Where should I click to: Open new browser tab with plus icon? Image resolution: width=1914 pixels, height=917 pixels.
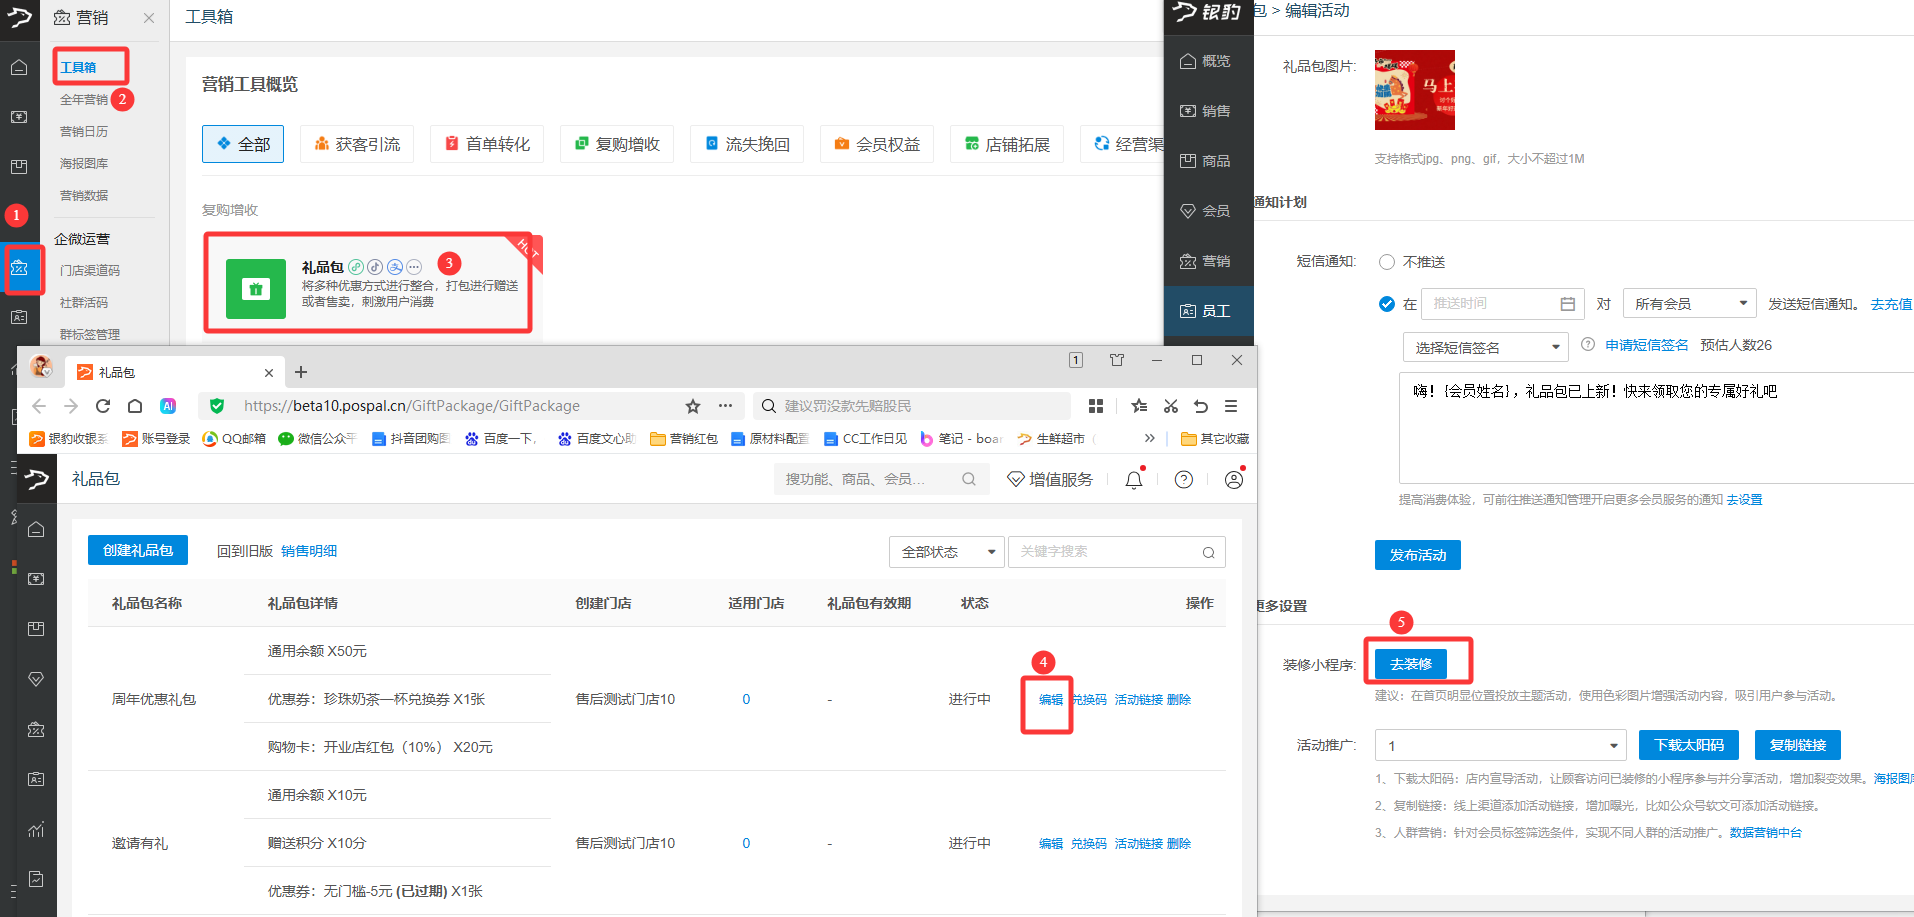point(301,372)
